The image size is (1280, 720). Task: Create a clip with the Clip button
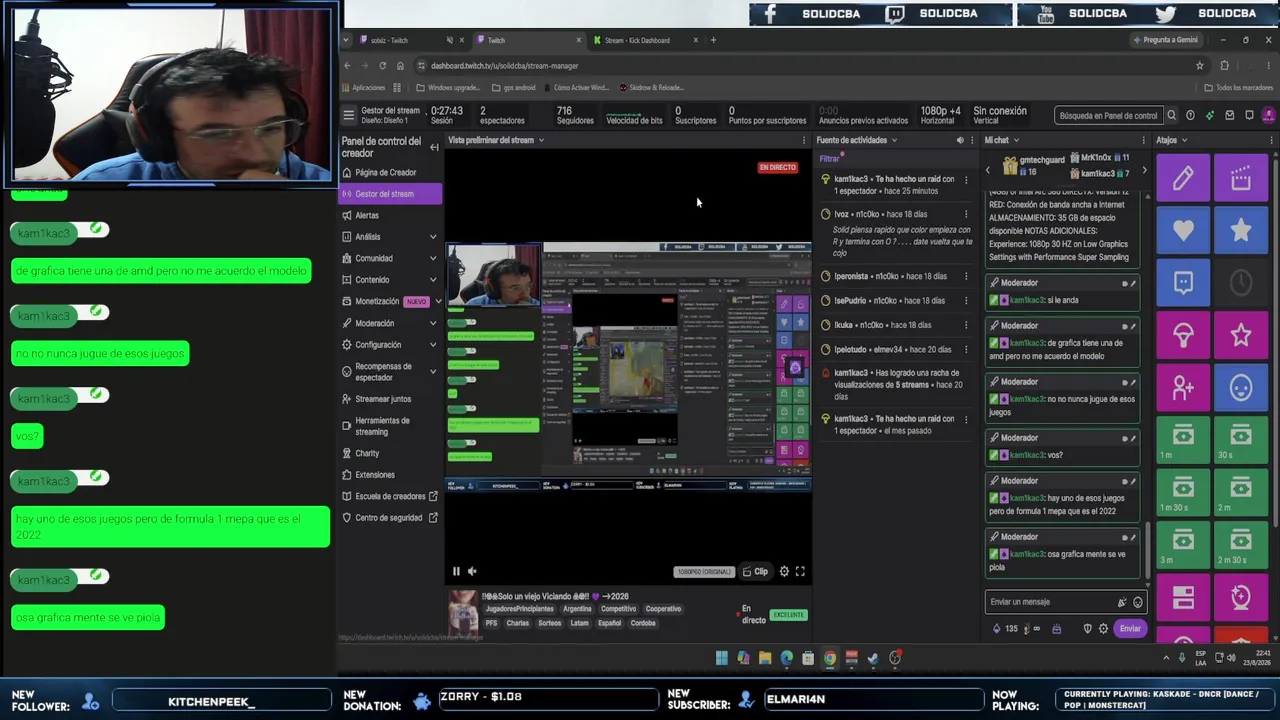pyautogui.click(x=755, y=571)
